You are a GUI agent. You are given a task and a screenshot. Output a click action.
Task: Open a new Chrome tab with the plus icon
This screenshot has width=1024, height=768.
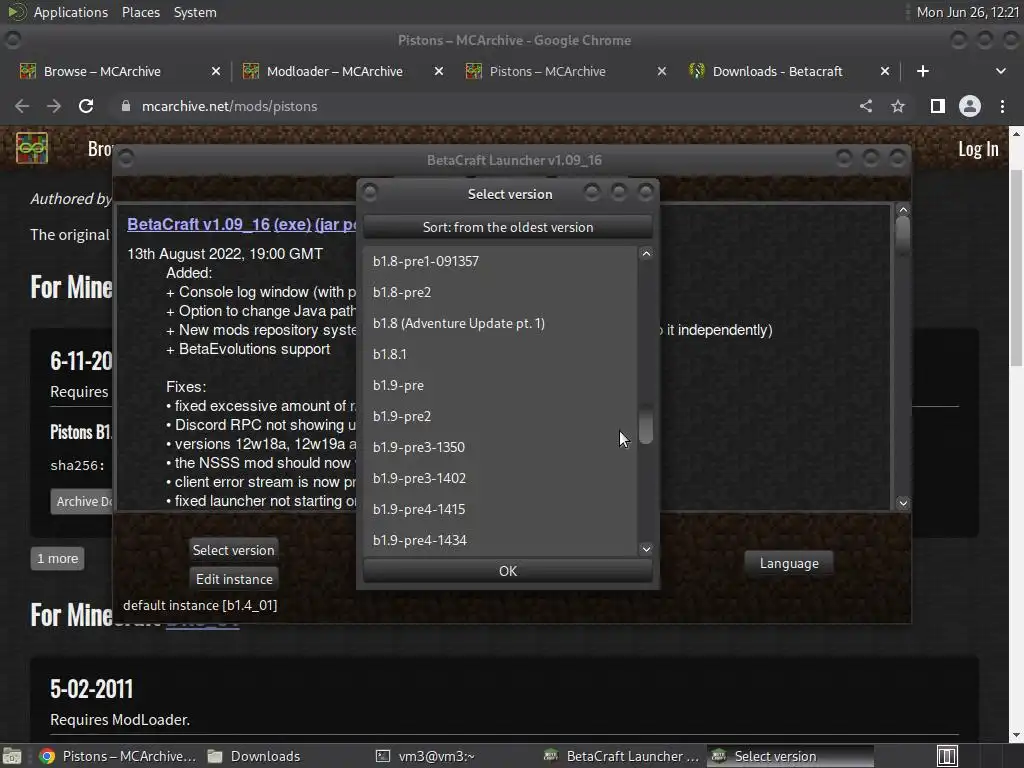pyautogui.click(x=923, y=71)
